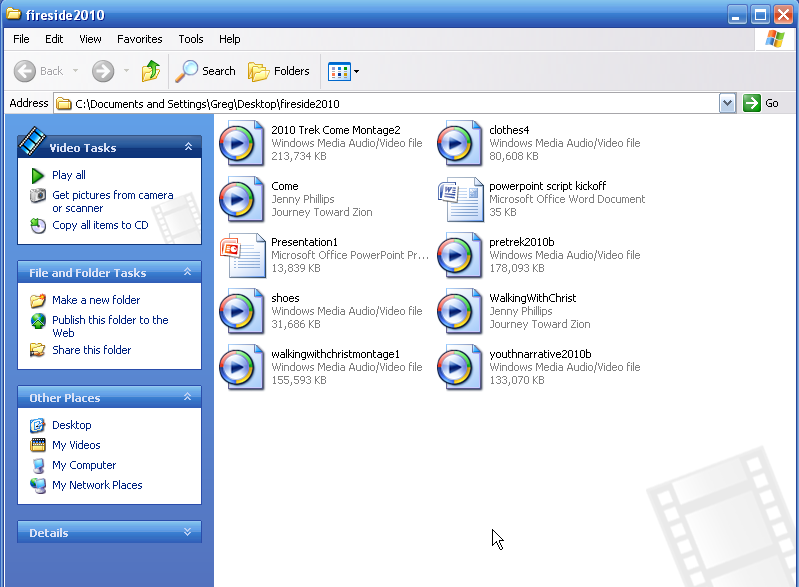Click the Up folder toolbar icon
Viewport: 799px width, 587px height.
(x=151, y=71)
